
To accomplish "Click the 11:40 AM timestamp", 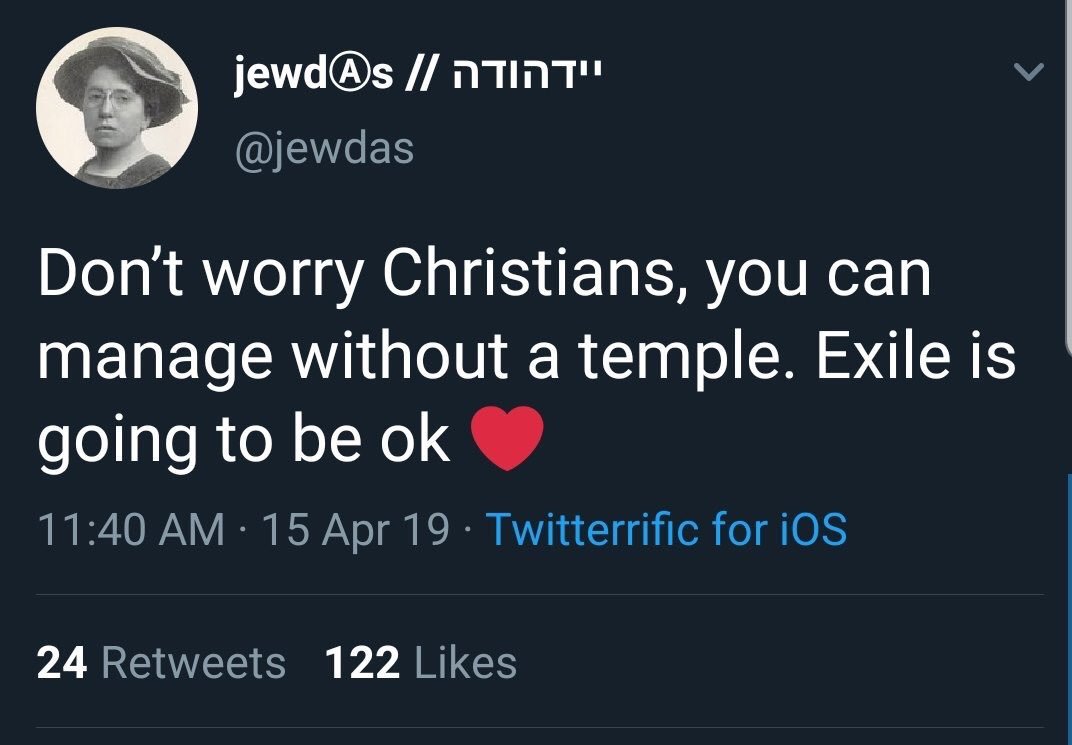I will (130, 529).
